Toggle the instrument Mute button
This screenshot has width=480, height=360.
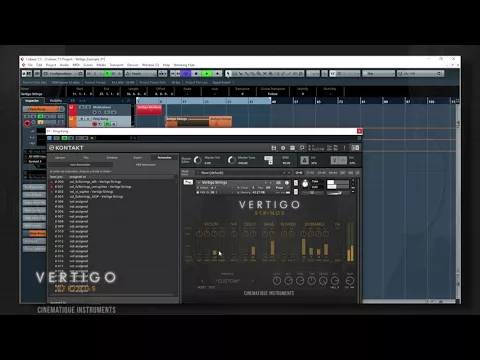[x=295, y=191]
